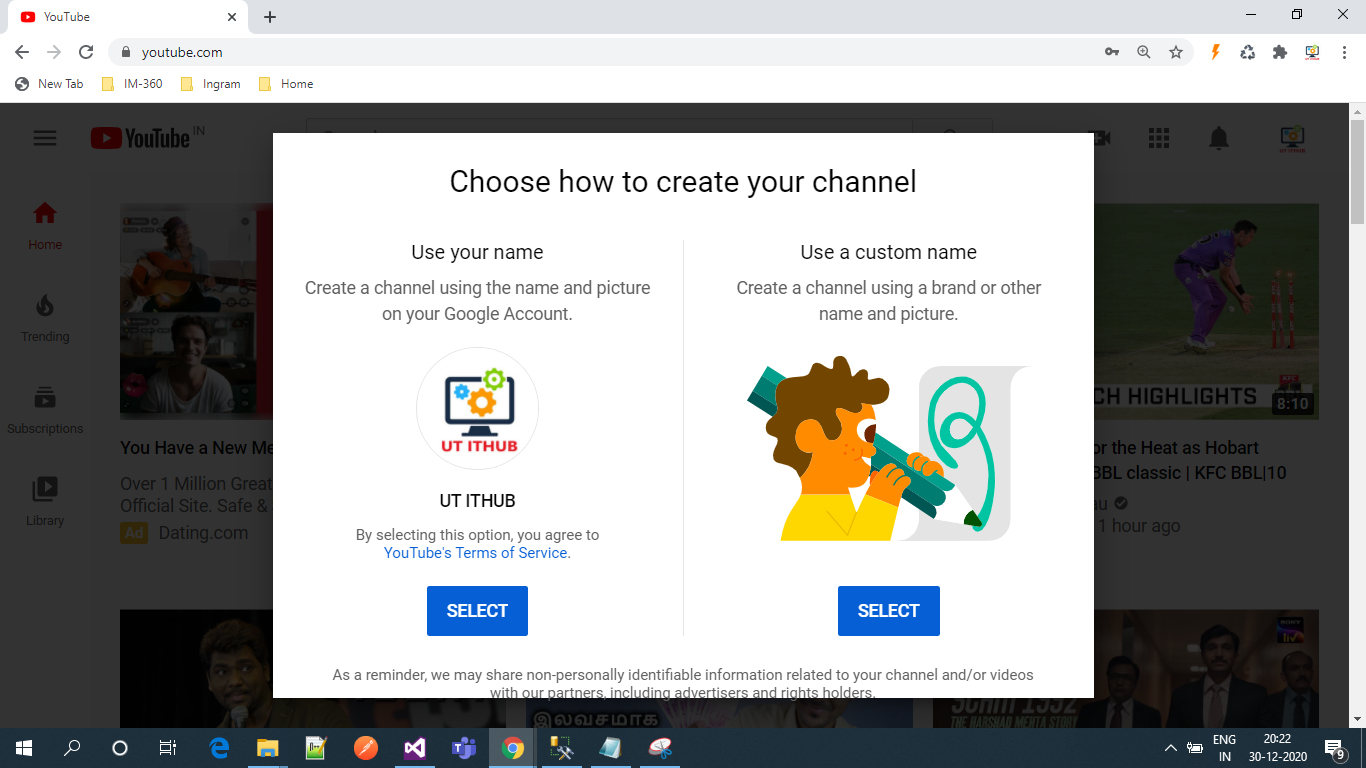1366x768 pixels.
Task: Open YouTube notifications bell
Action: click(x=1219, y=138)
